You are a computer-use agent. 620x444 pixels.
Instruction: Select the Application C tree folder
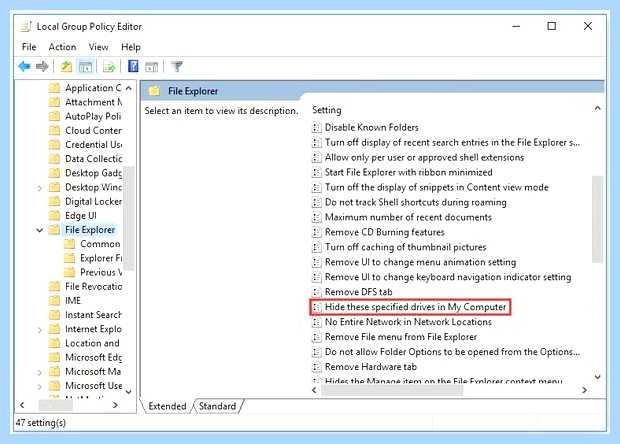[93, 88]
